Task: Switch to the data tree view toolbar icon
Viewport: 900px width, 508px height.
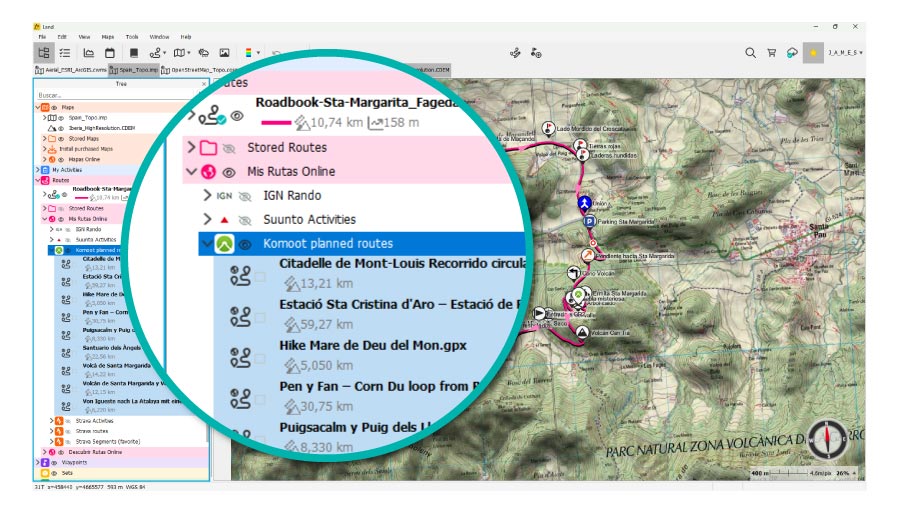Action: point(44,53)
